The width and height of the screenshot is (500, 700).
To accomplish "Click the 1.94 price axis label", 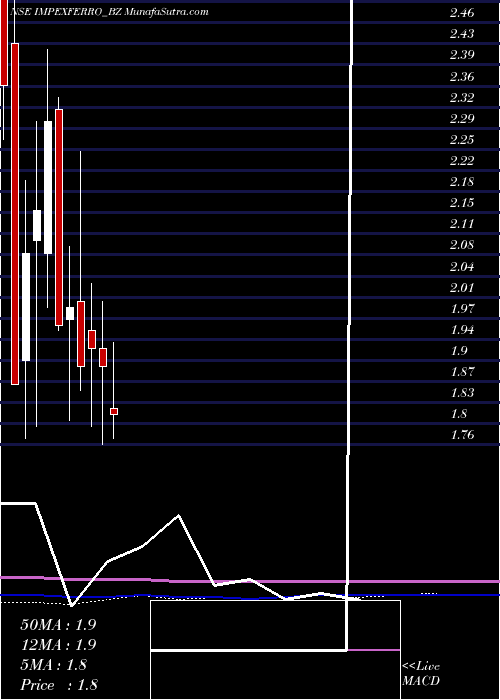I will [462, 329].
